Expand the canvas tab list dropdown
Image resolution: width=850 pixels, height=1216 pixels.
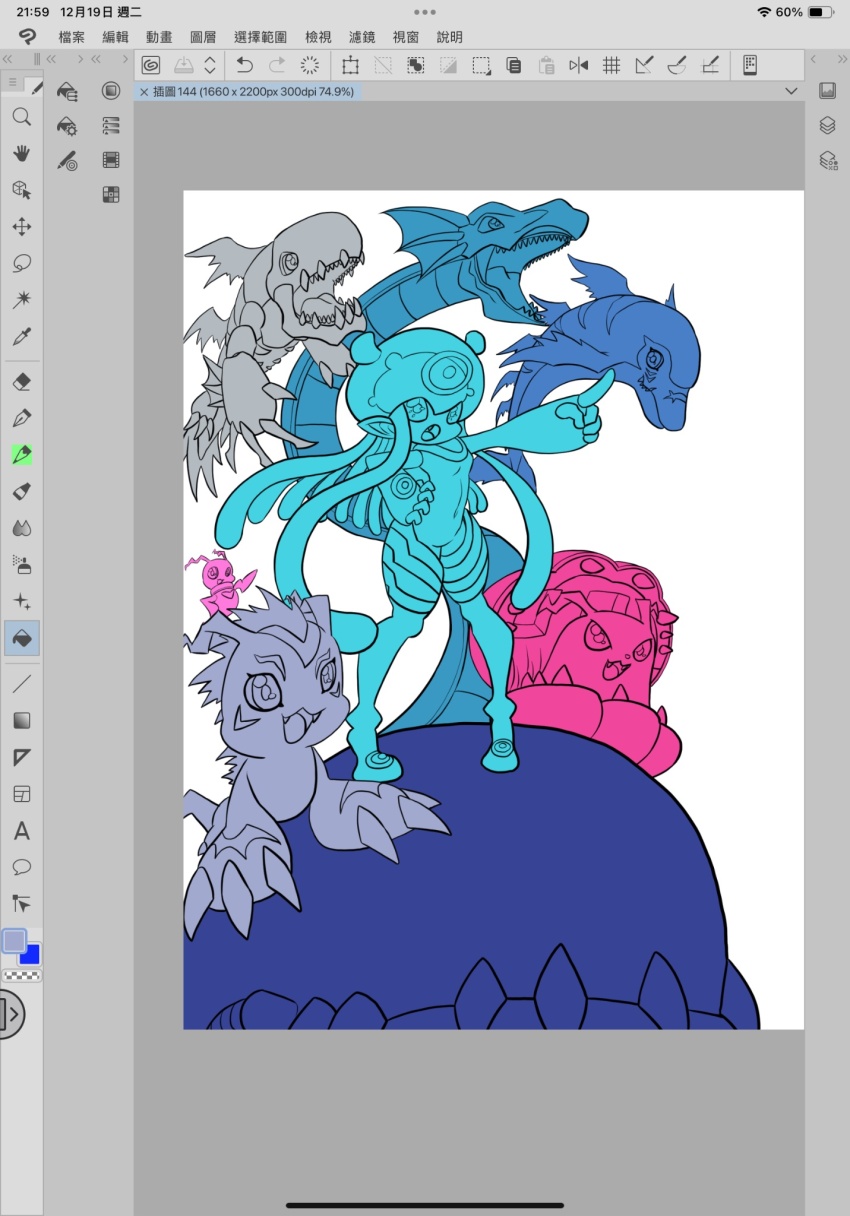click(792, 91)
